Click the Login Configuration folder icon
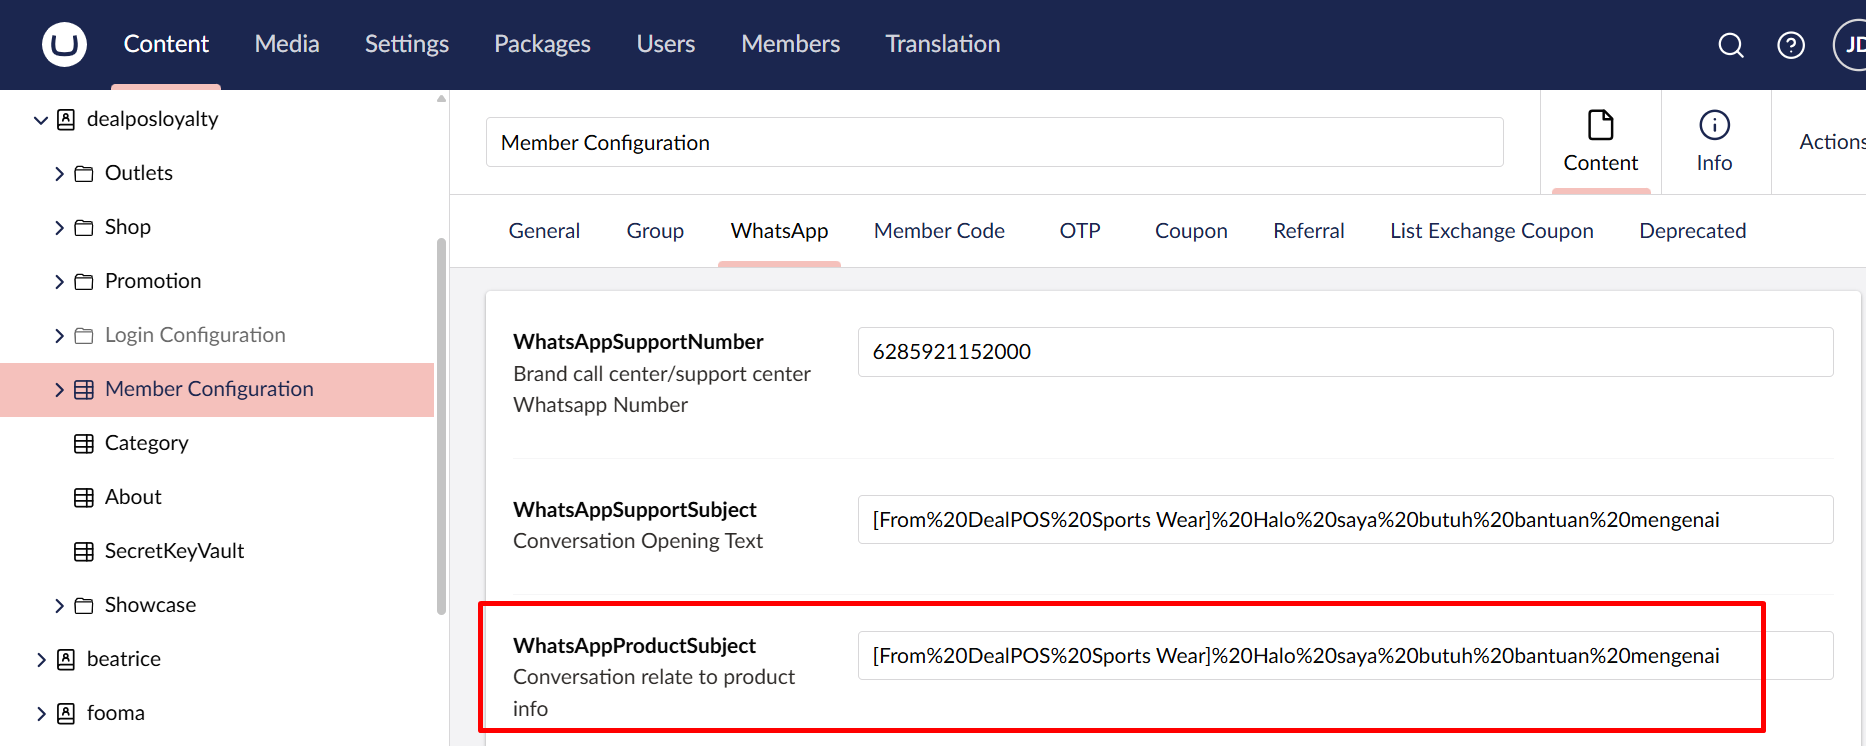Screen dimensions: 1866x746 point(84,336)
